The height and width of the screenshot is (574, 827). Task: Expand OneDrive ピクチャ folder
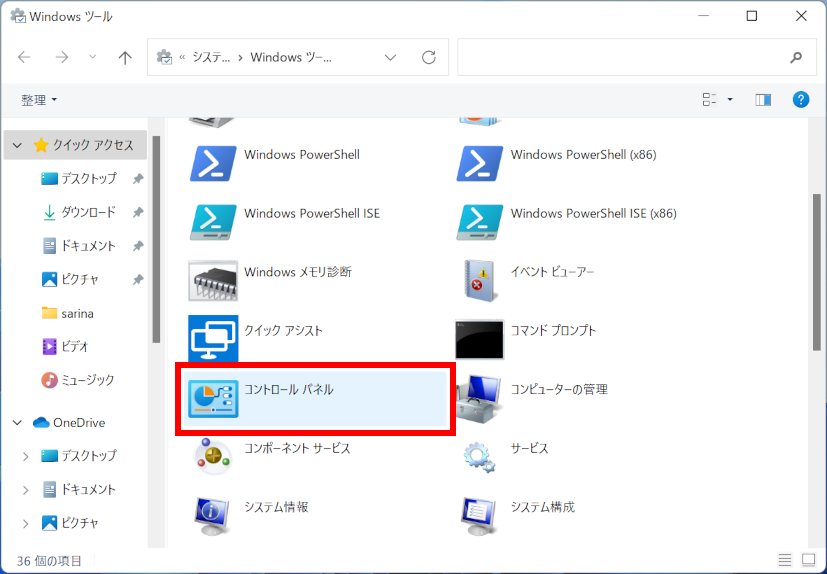25,523
